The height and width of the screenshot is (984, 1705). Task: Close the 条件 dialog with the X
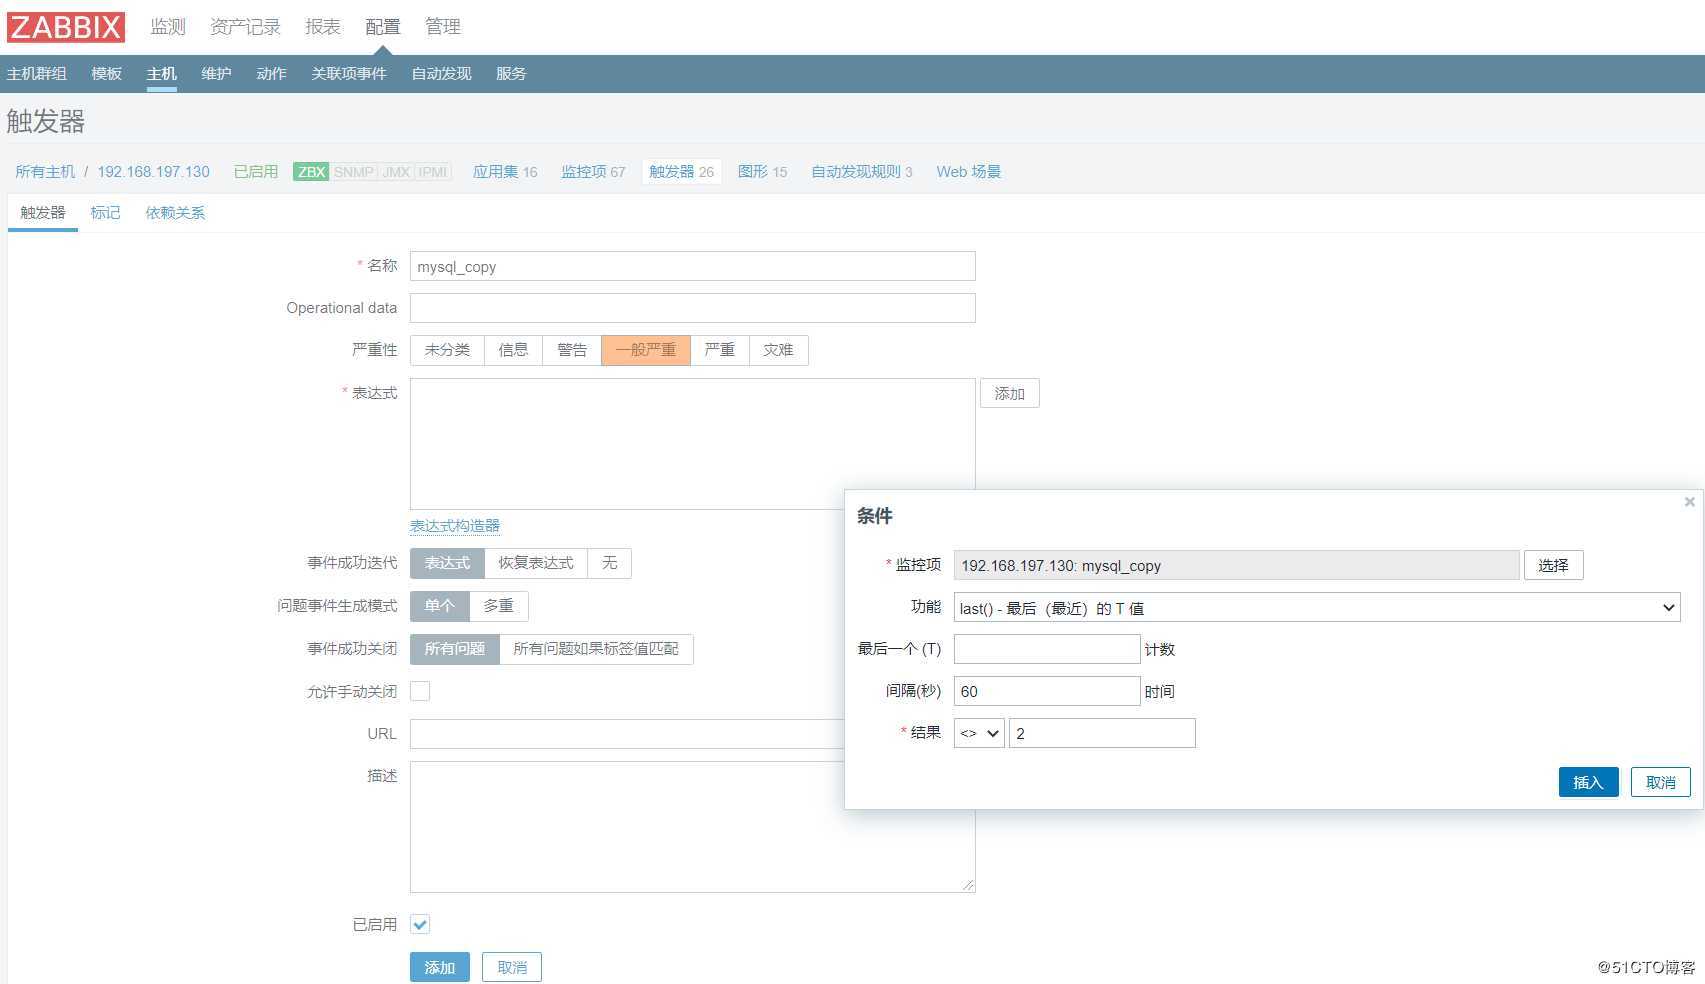click(x=1689, y=502)
